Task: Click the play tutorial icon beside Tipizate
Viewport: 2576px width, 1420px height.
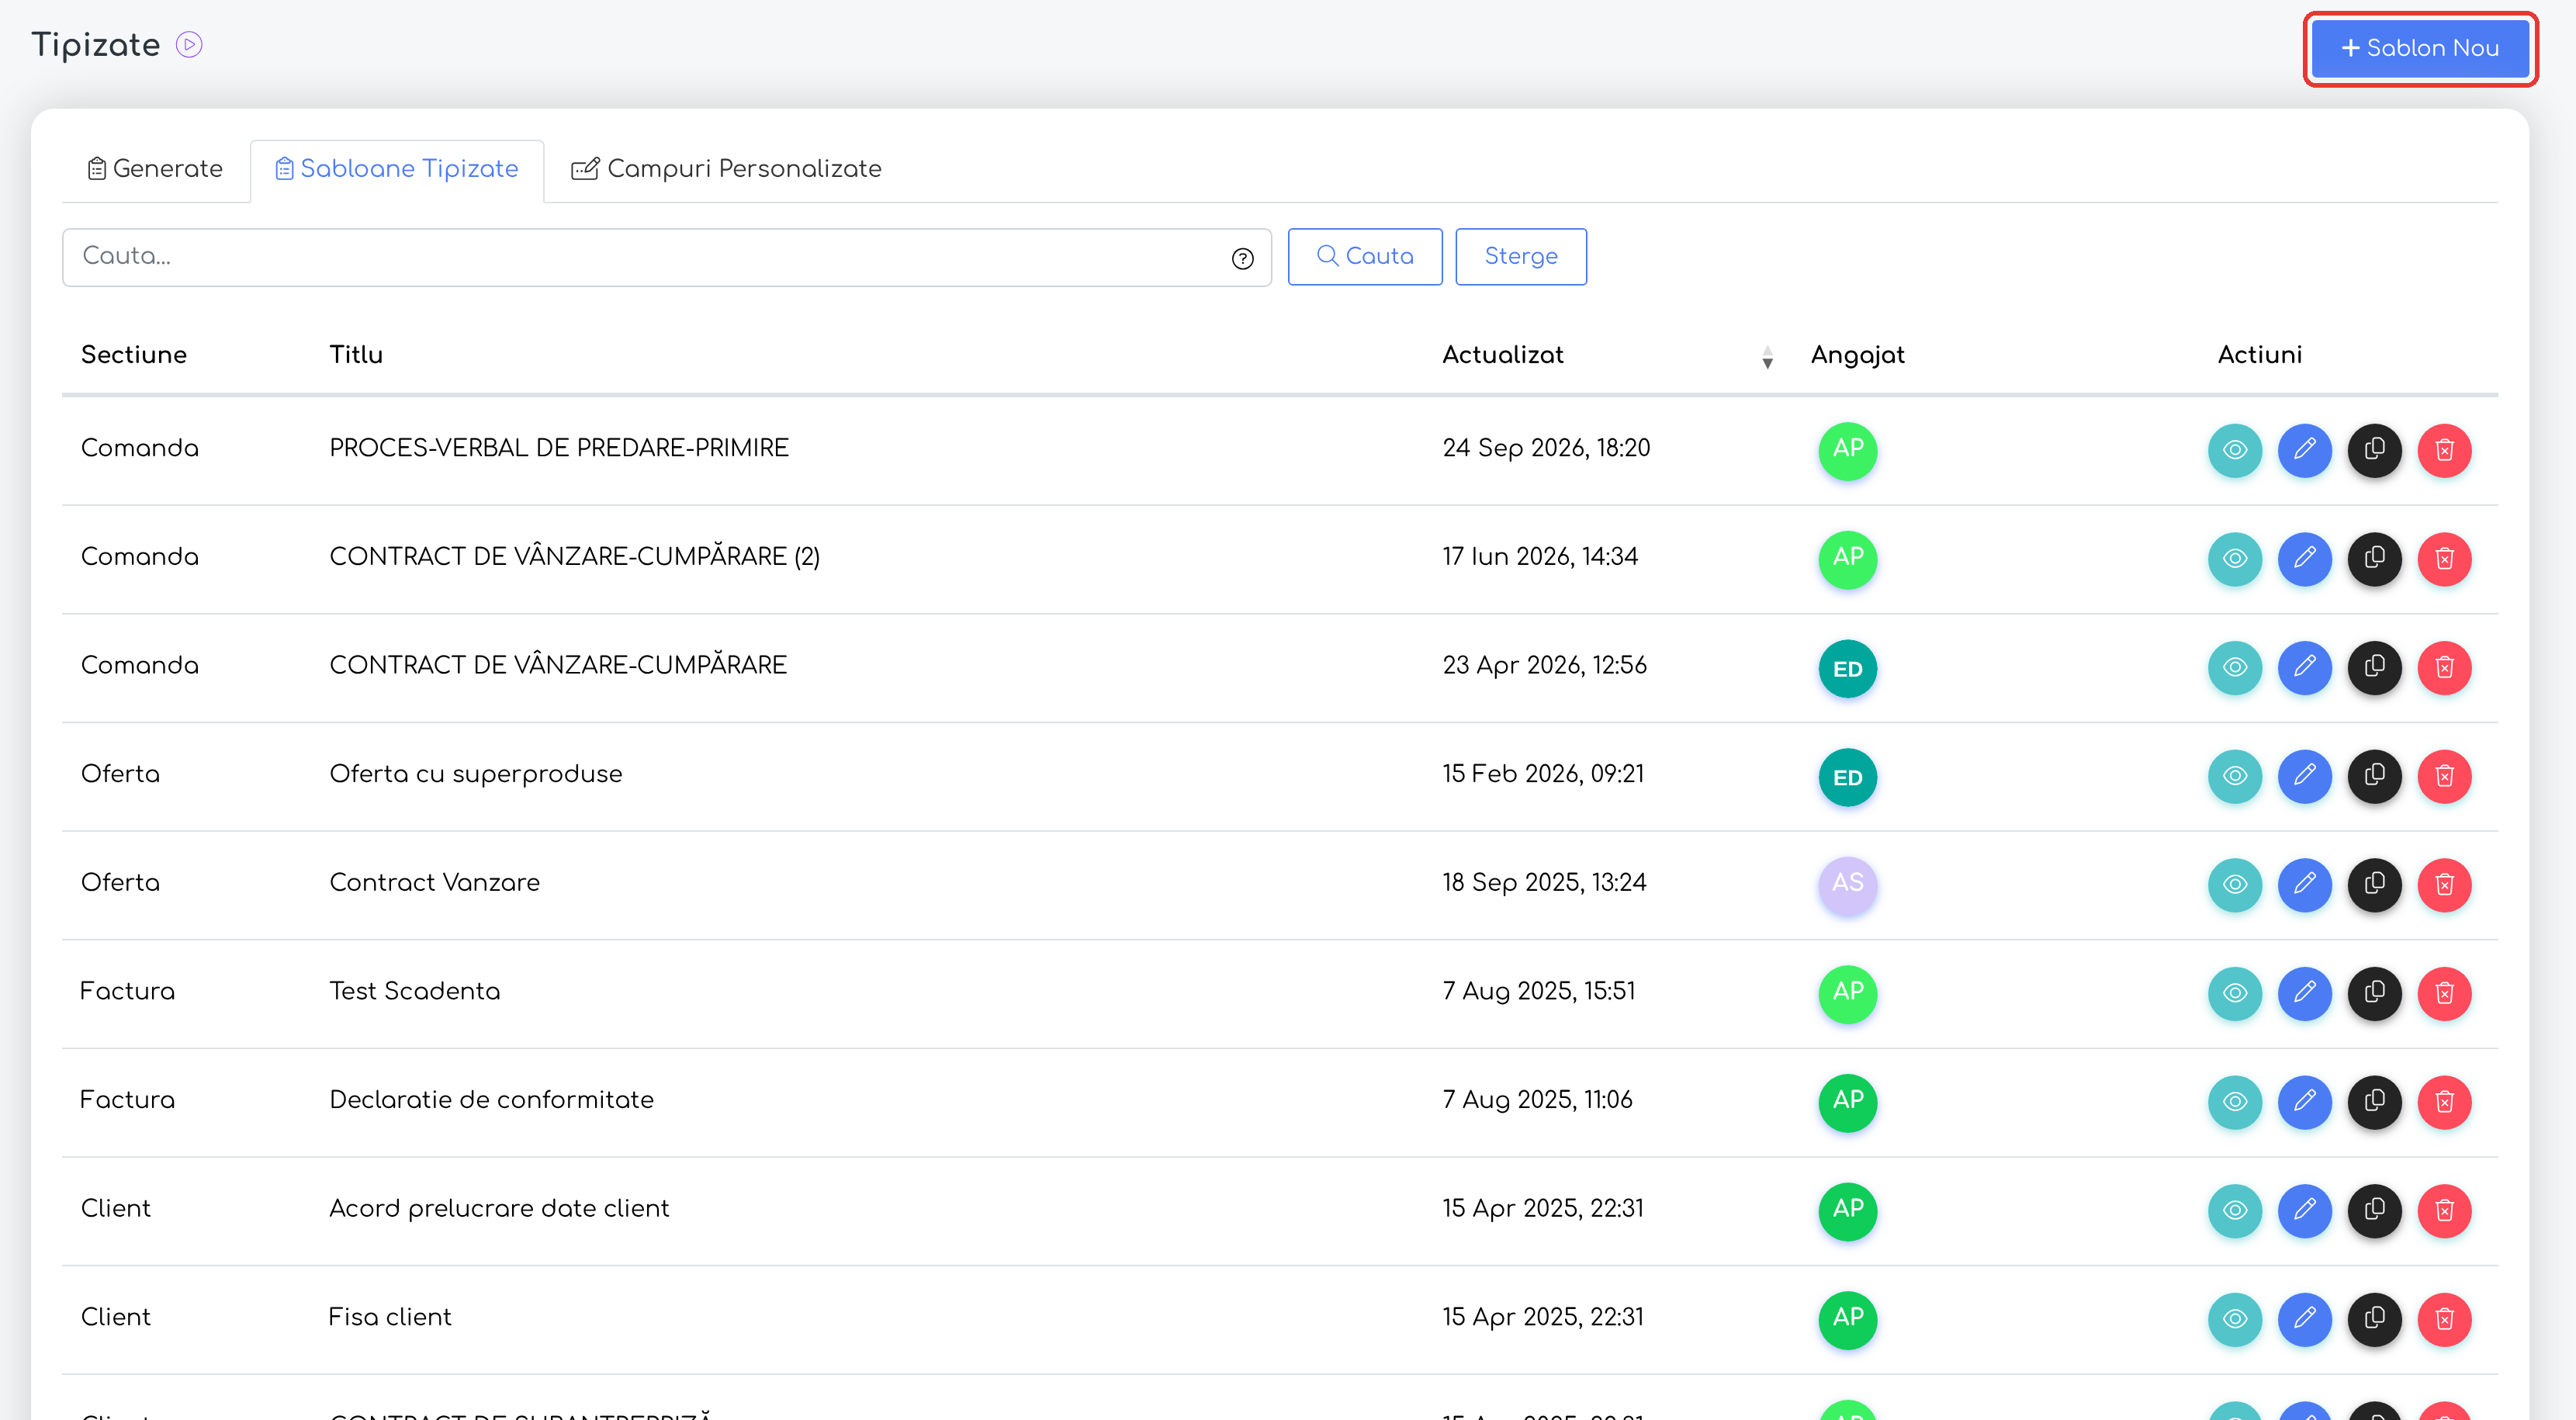Action: click(x=189, y=45)
